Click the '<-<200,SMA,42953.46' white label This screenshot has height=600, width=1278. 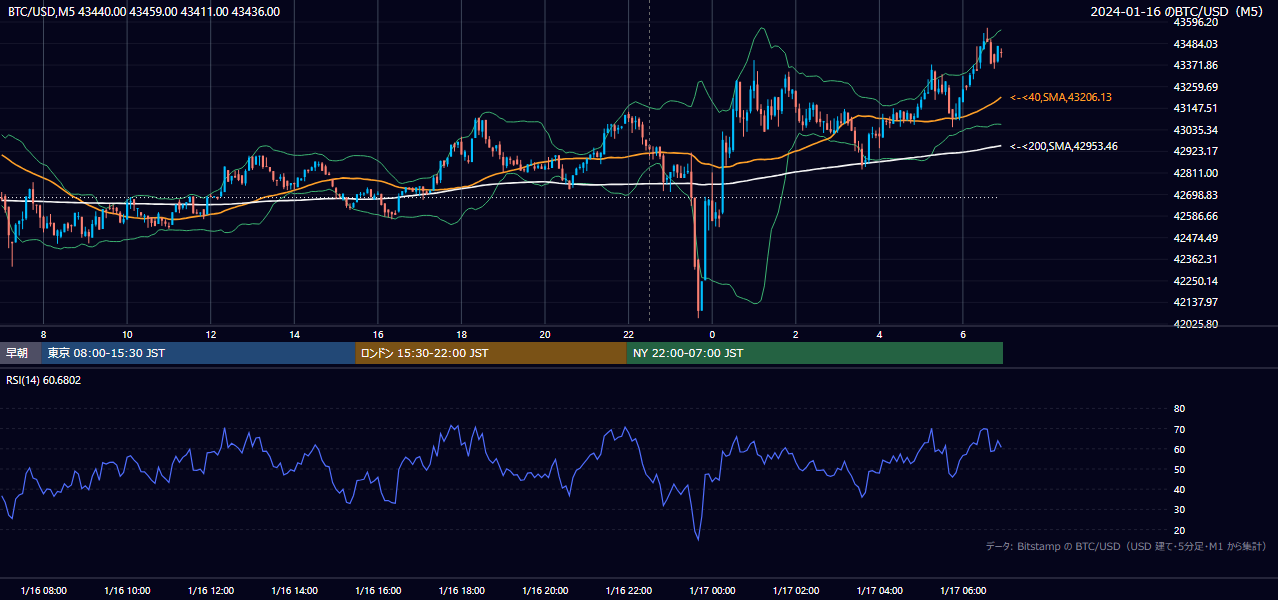(x=1064, y=147)
